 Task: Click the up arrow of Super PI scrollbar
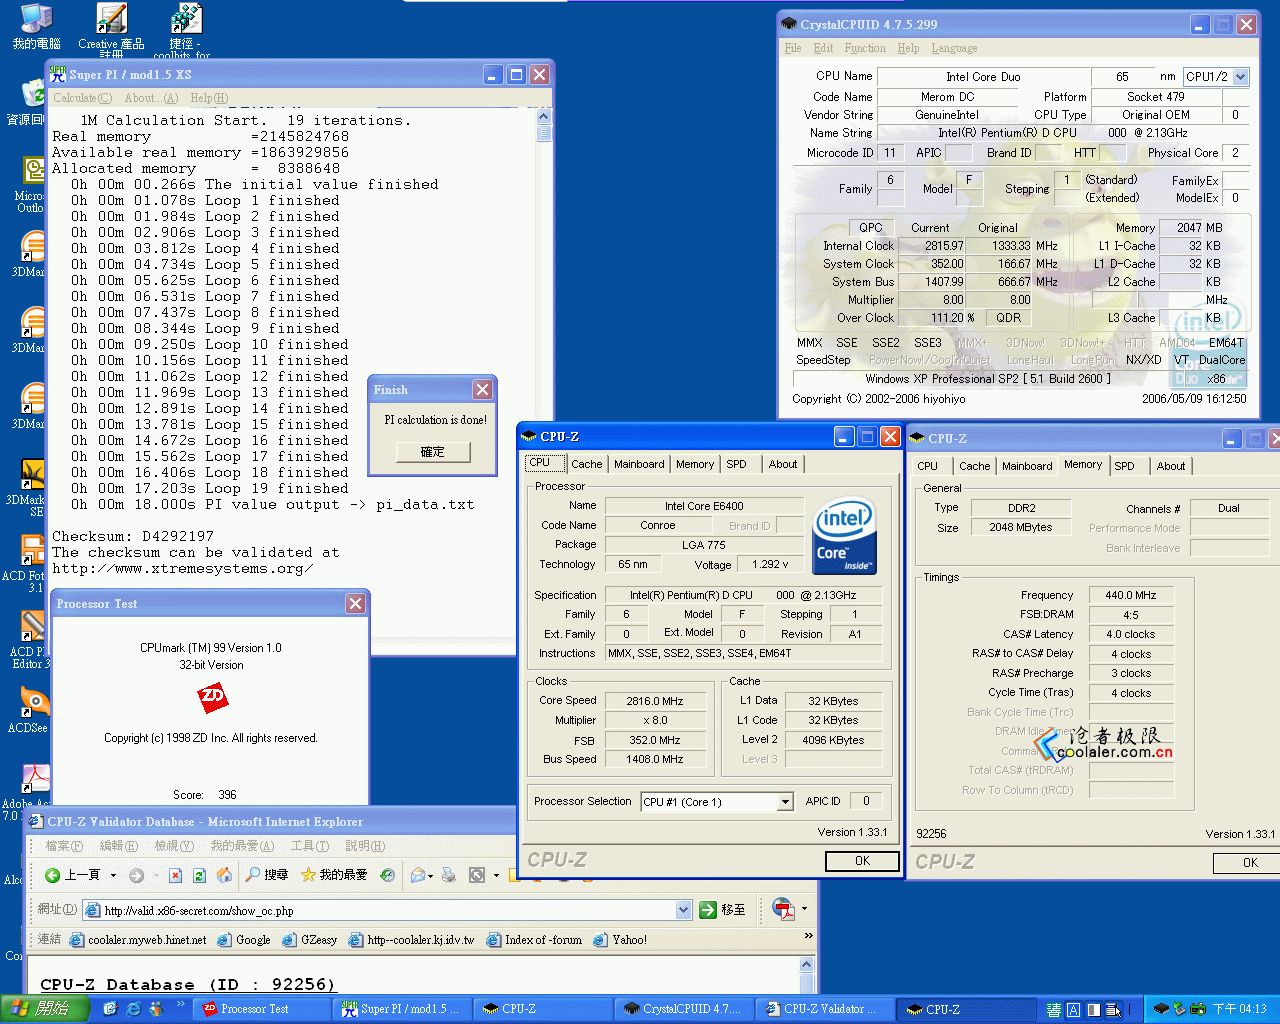tap(544, 117)
